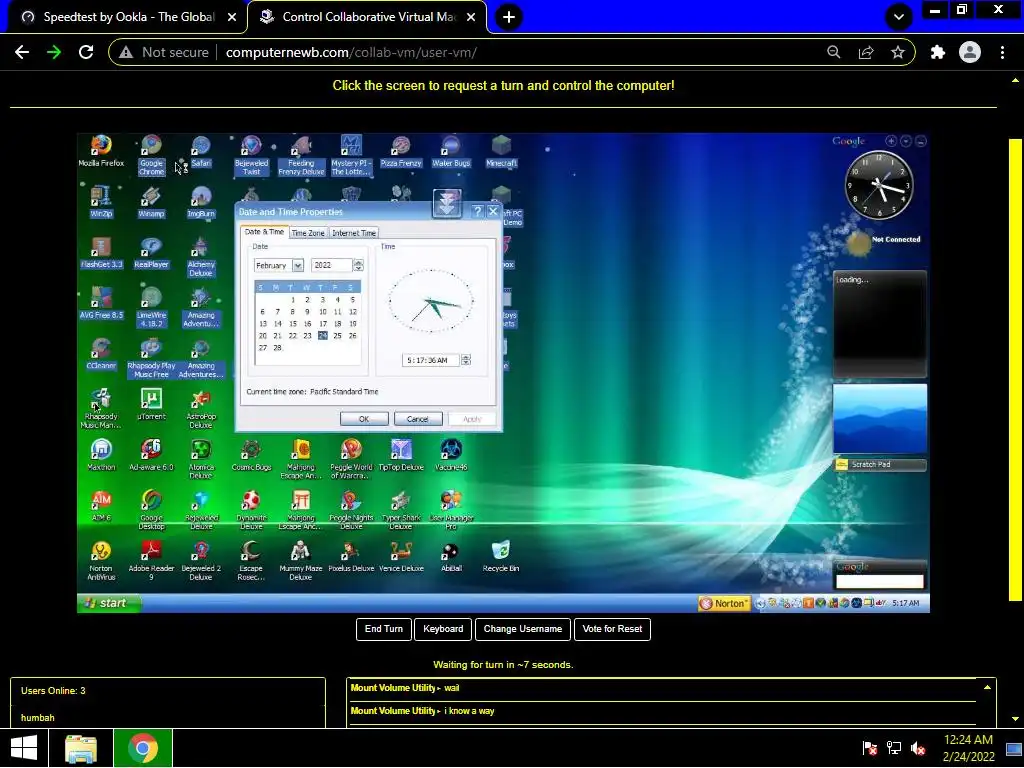Click the address bar URL

tap(351, 52)
